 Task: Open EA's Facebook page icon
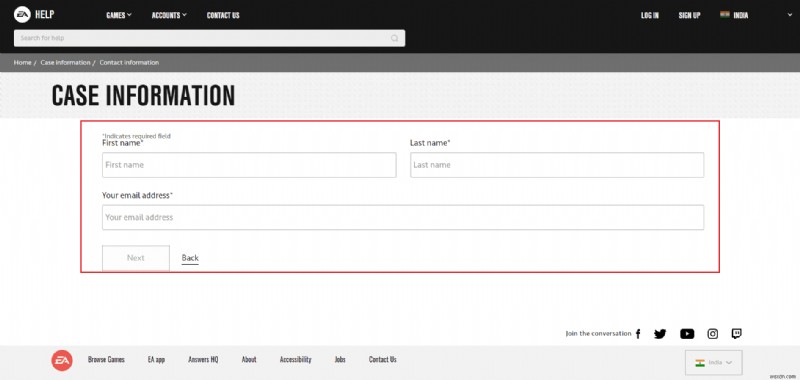point(638,334)
